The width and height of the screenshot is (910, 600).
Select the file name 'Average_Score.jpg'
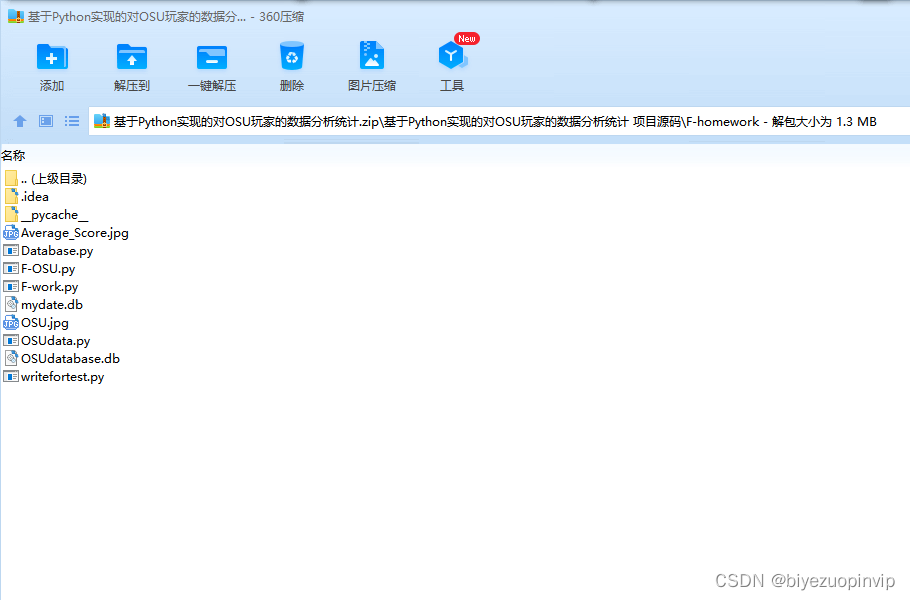point(75,233)
